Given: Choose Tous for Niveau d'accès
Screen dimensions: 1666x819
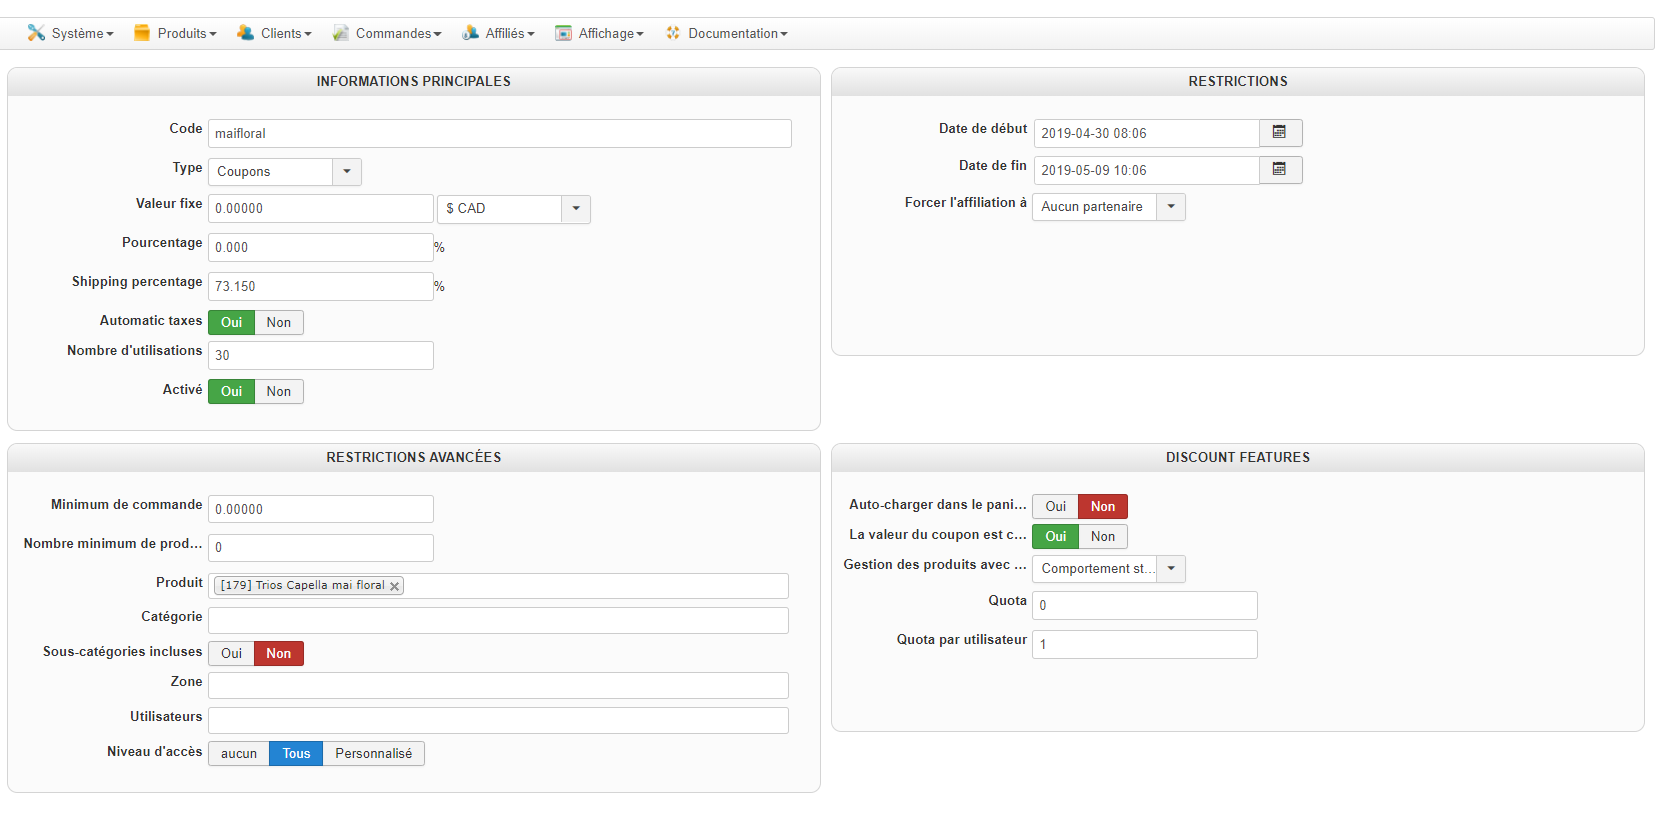Looking at the screenshot, I should [296, 753].
